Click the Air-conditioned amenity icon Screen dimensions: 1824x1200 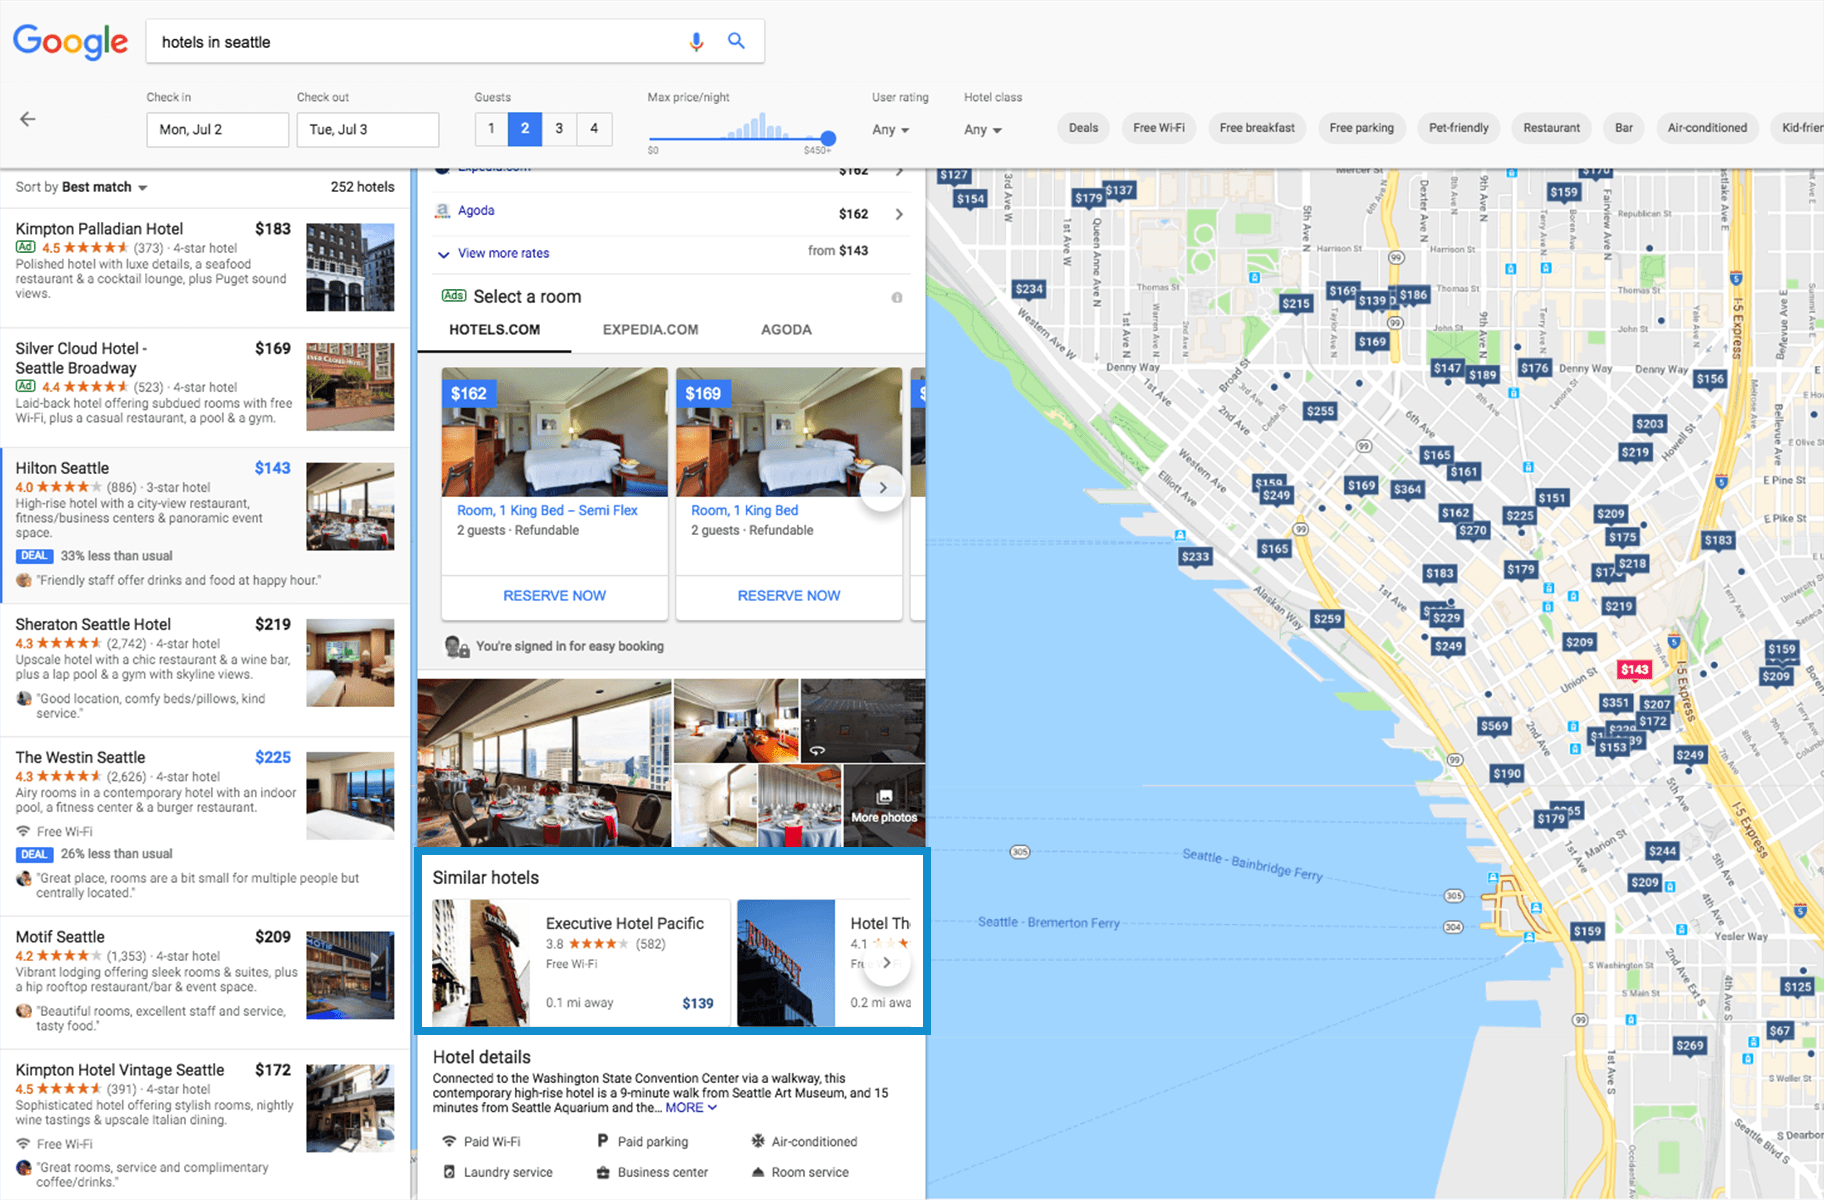758,1141
